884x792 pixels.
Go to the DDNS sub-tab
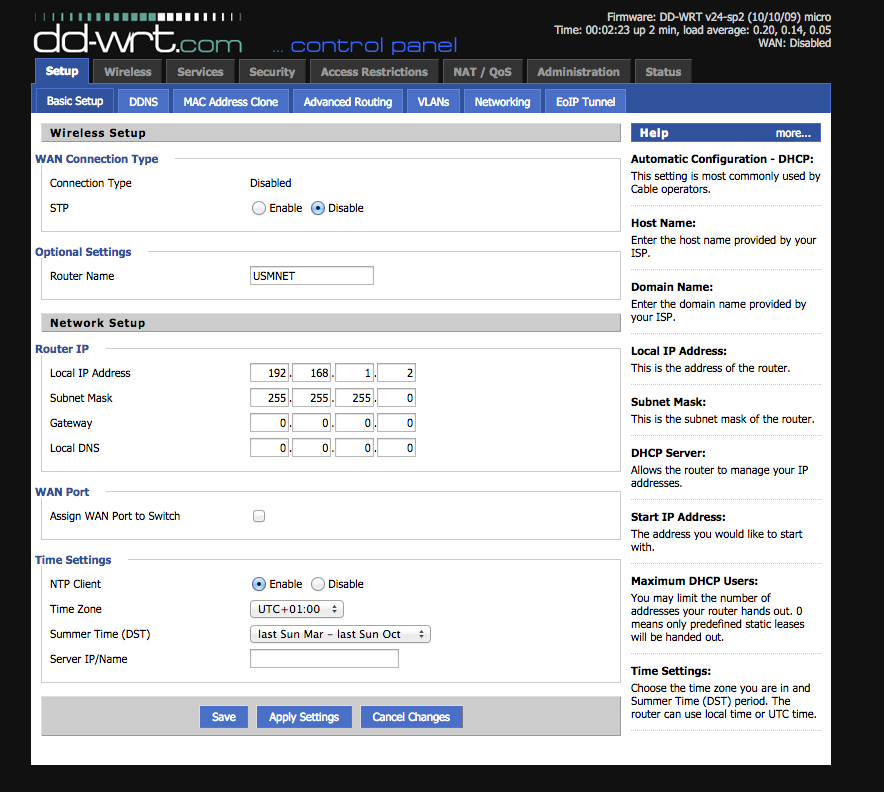[143, 101]
